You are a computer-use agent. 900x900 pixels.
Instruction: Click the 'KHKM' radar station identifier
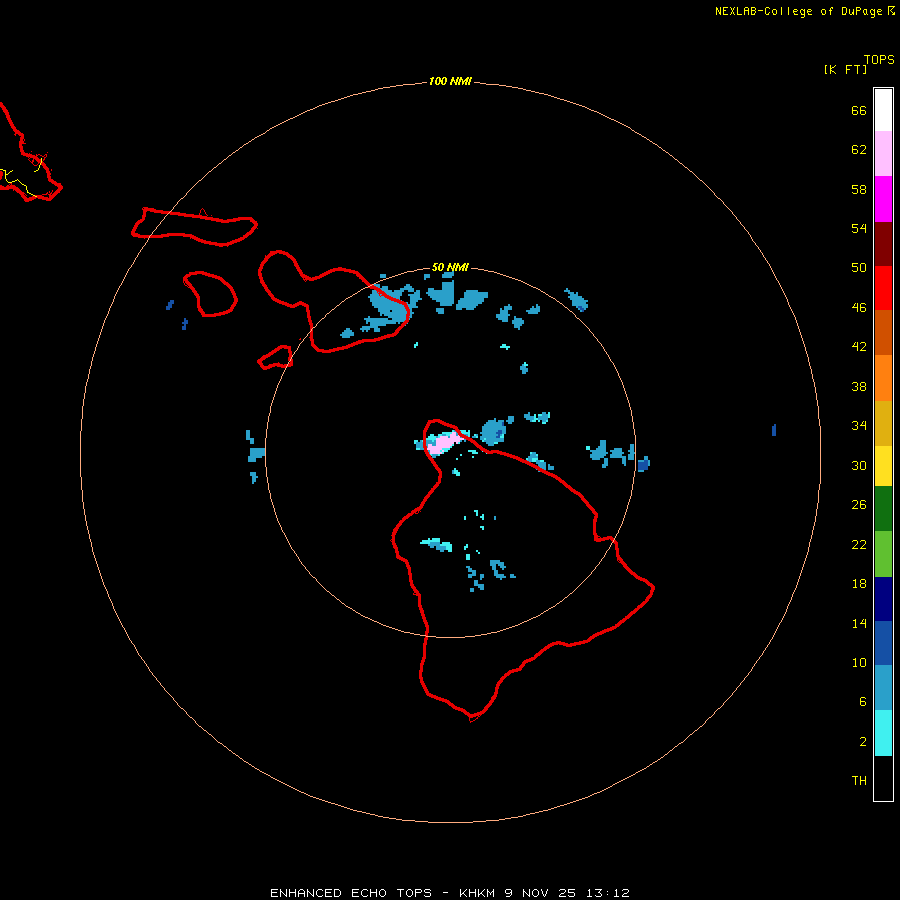coord(477,893)
